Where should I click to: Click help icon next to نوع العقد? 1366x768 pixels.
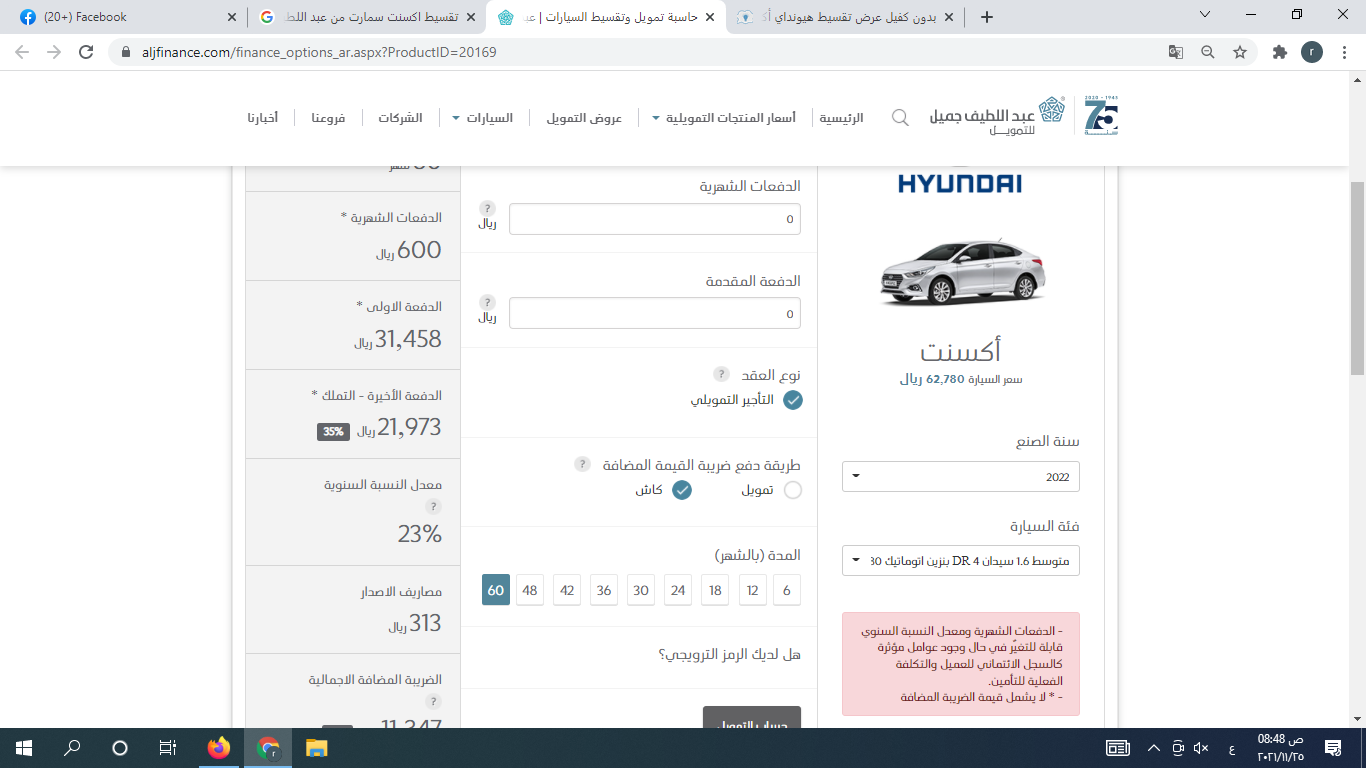click(721, 374)
